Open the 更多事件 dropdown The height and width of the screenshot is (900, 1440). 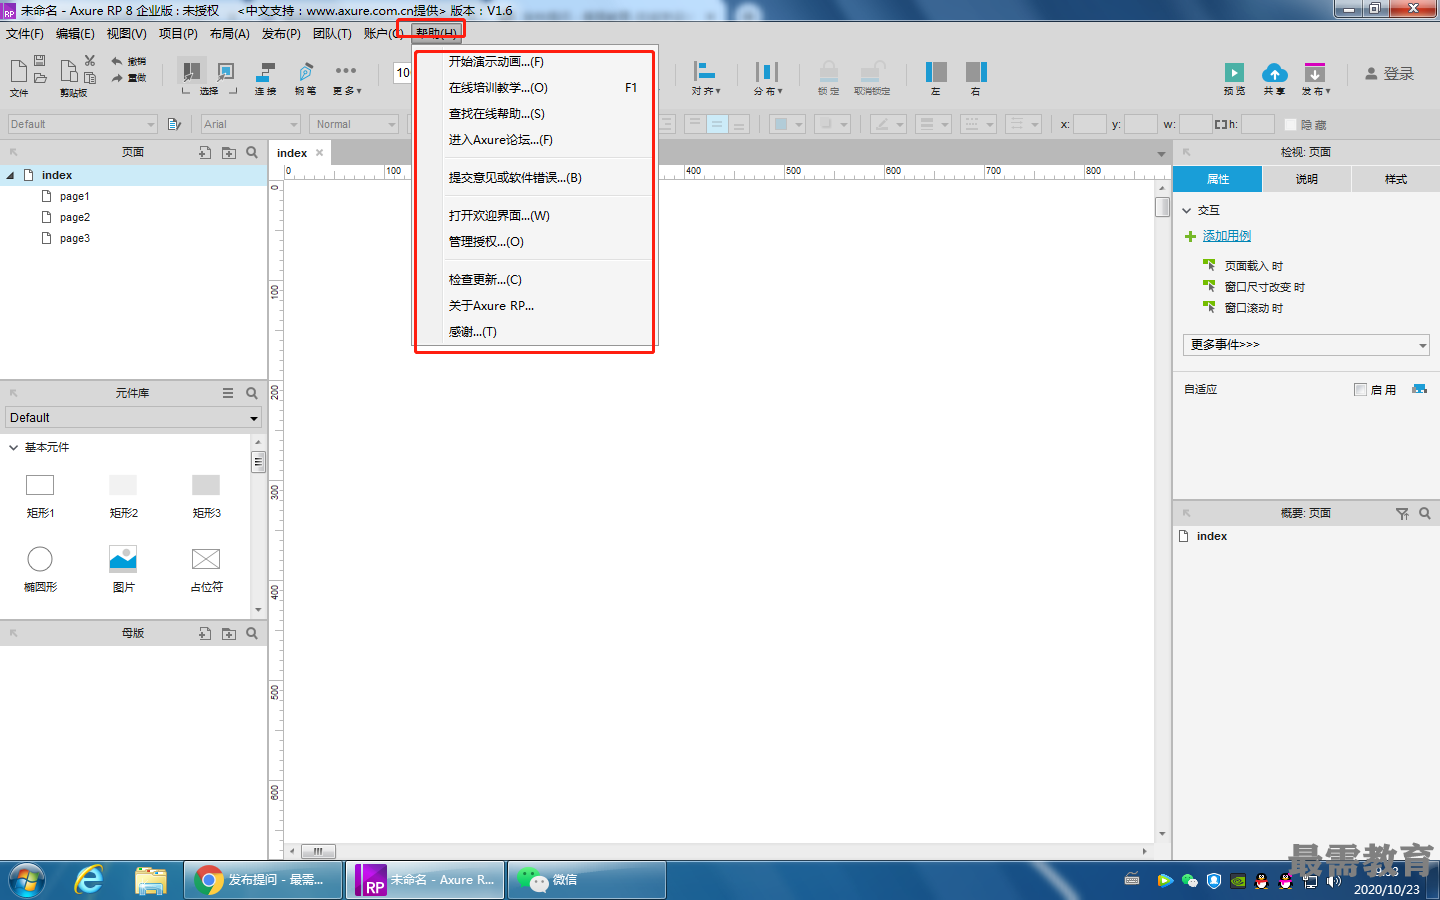(1306, 345)
